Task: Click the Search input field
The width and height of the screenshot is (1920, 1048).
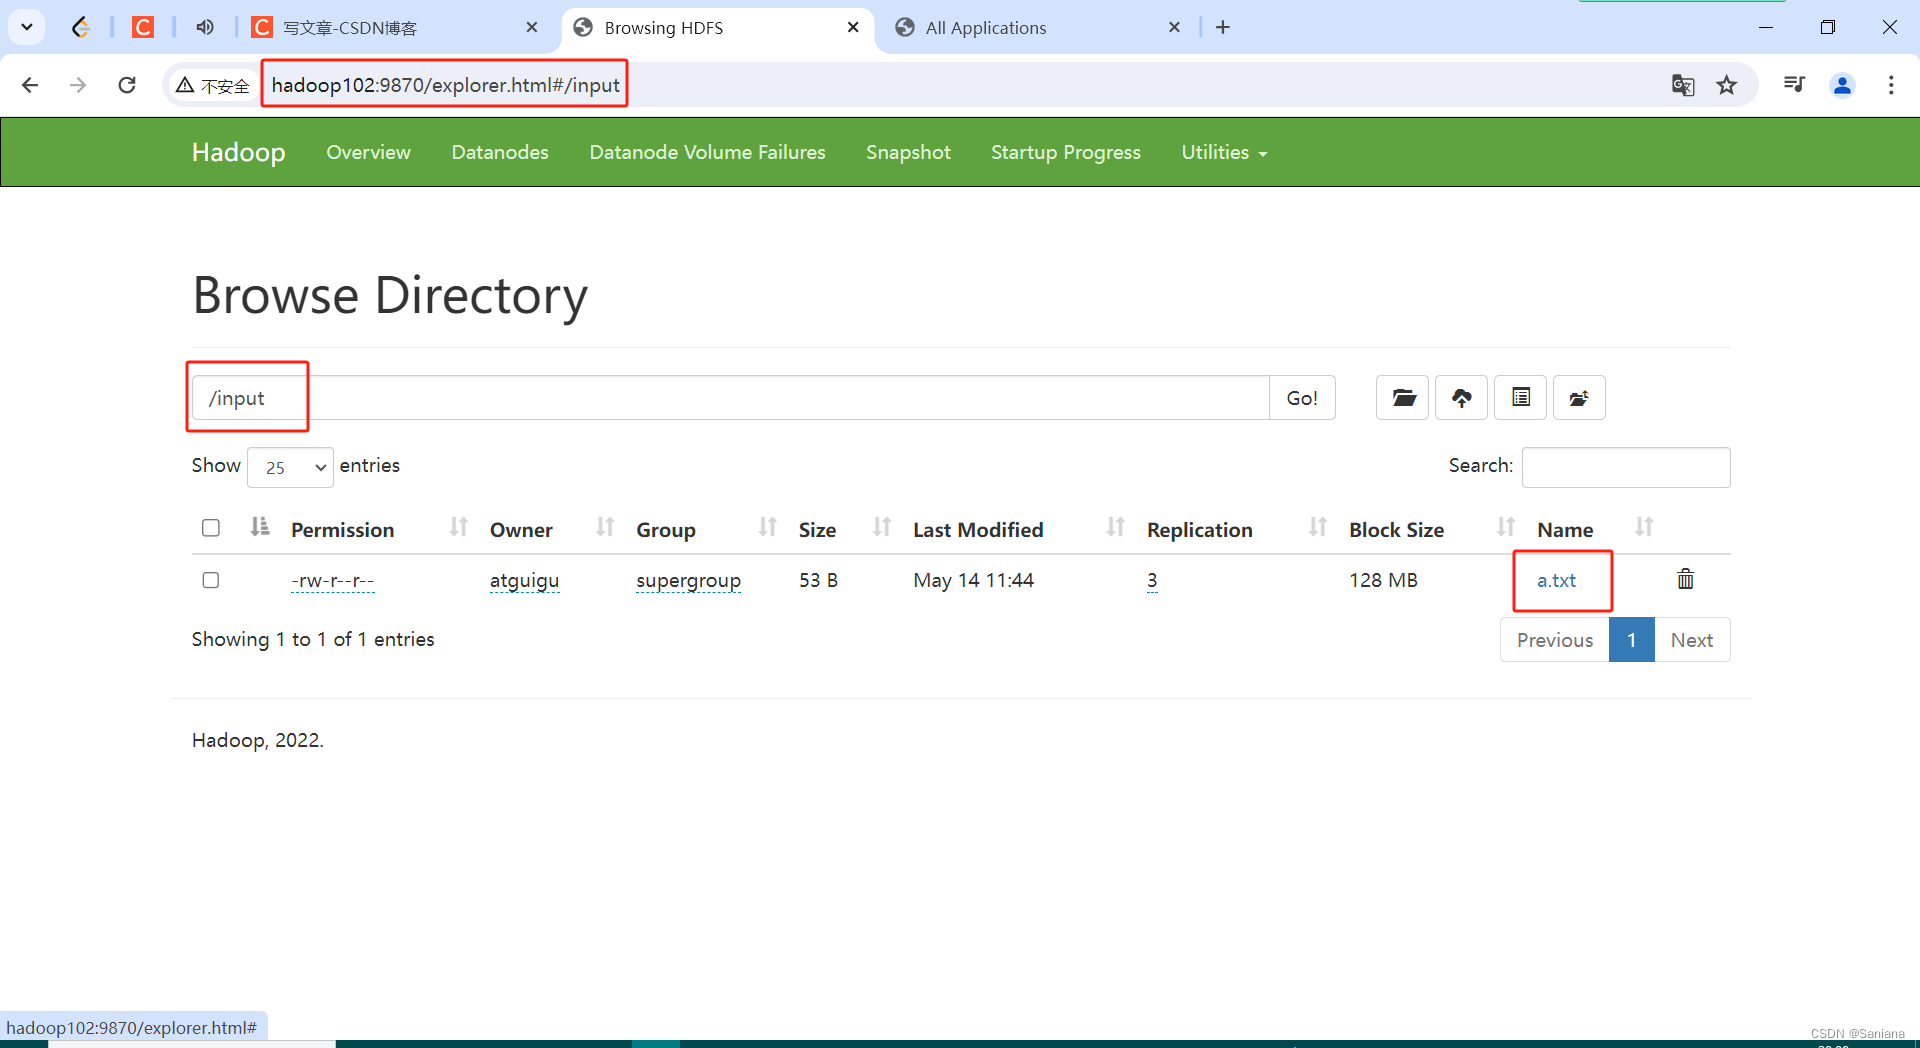Action: tap(1626, 467)
